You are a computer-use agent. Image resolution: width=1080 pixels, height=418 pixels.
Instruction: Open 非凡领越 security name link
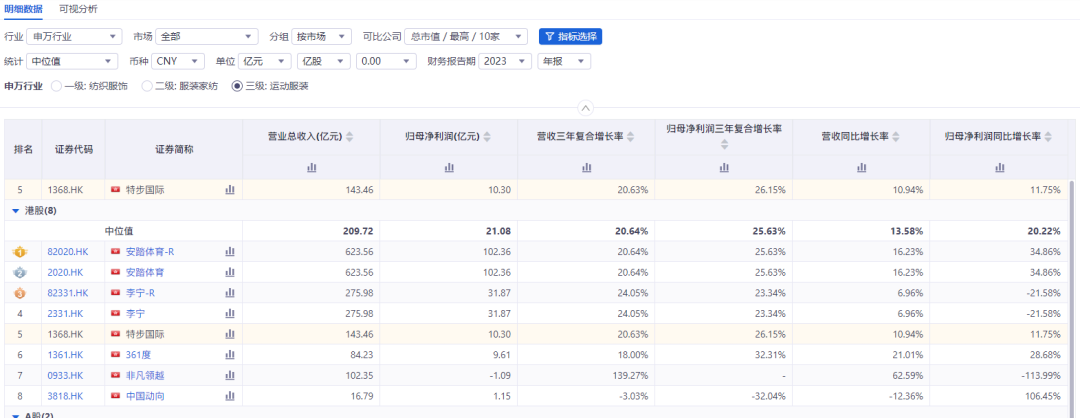click(145, 376)
